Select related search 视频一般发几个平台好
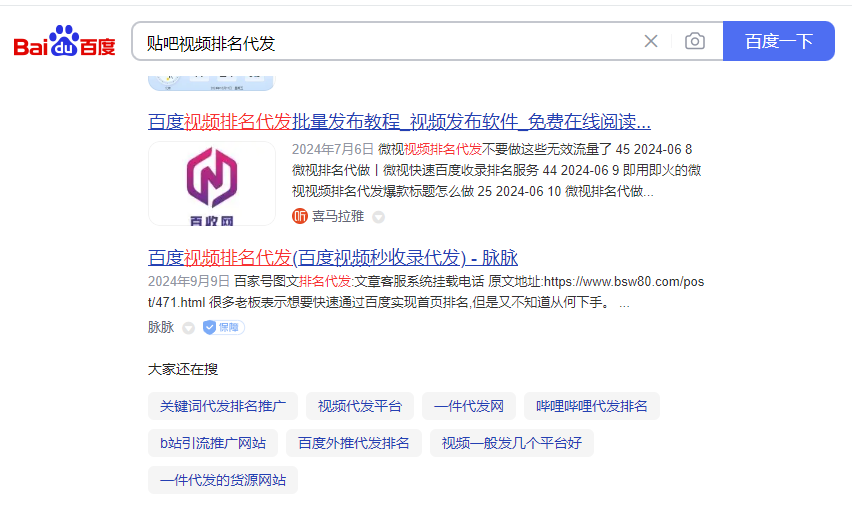This screenshot has height=506, width=852. tap(512, 443)
